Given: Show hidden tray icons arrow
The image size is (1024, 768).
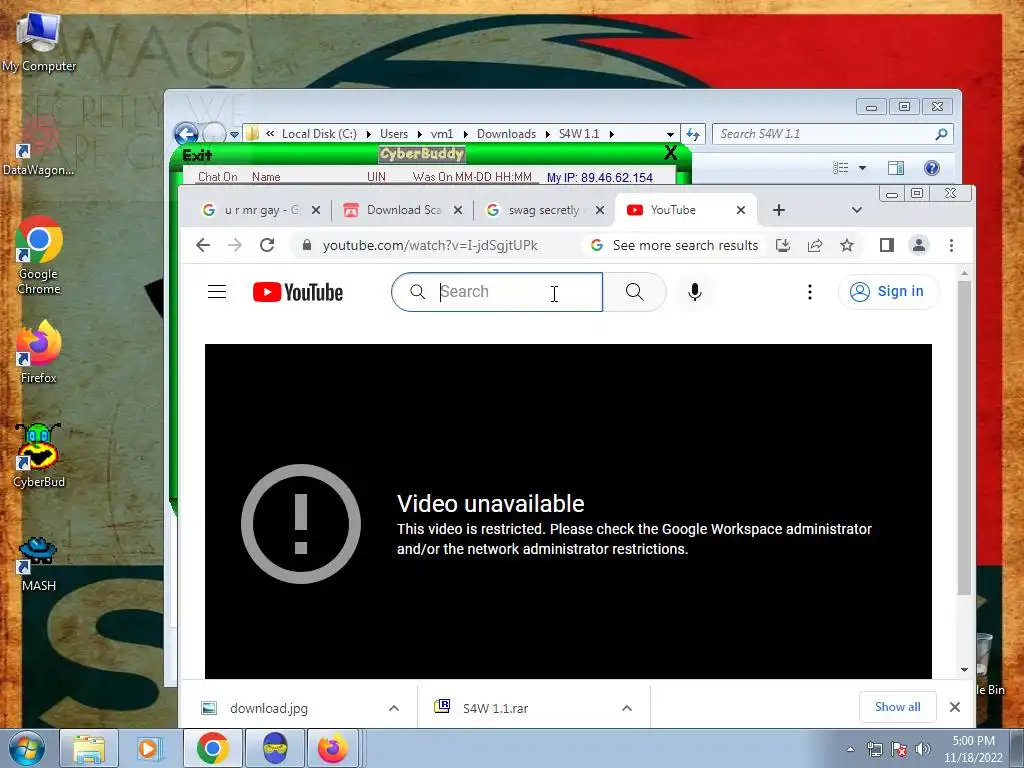Looking at the screenshot, I should [x=850, y=749].
